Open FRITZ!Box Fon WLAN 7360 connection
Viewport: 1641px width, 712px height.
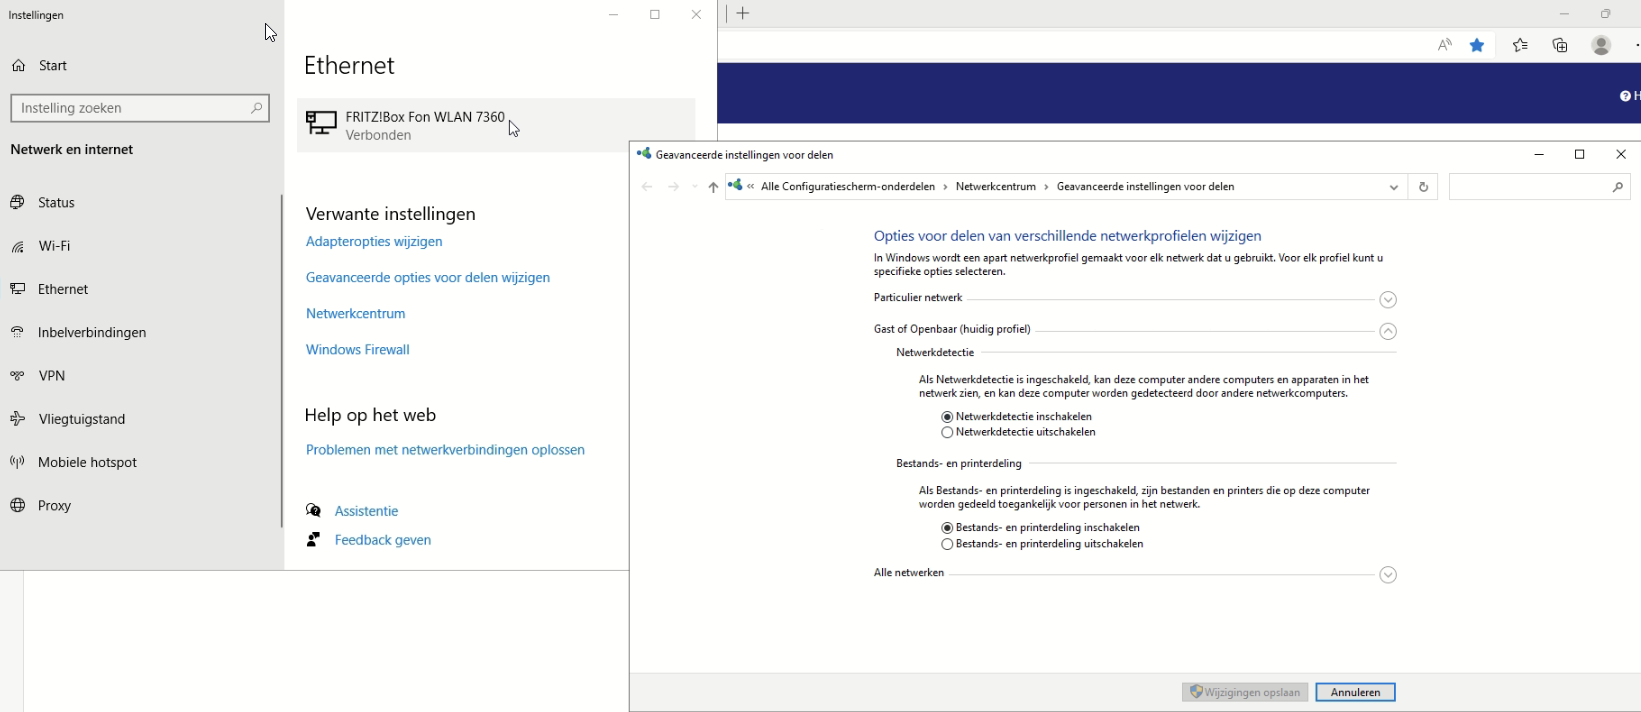point(496,125)
